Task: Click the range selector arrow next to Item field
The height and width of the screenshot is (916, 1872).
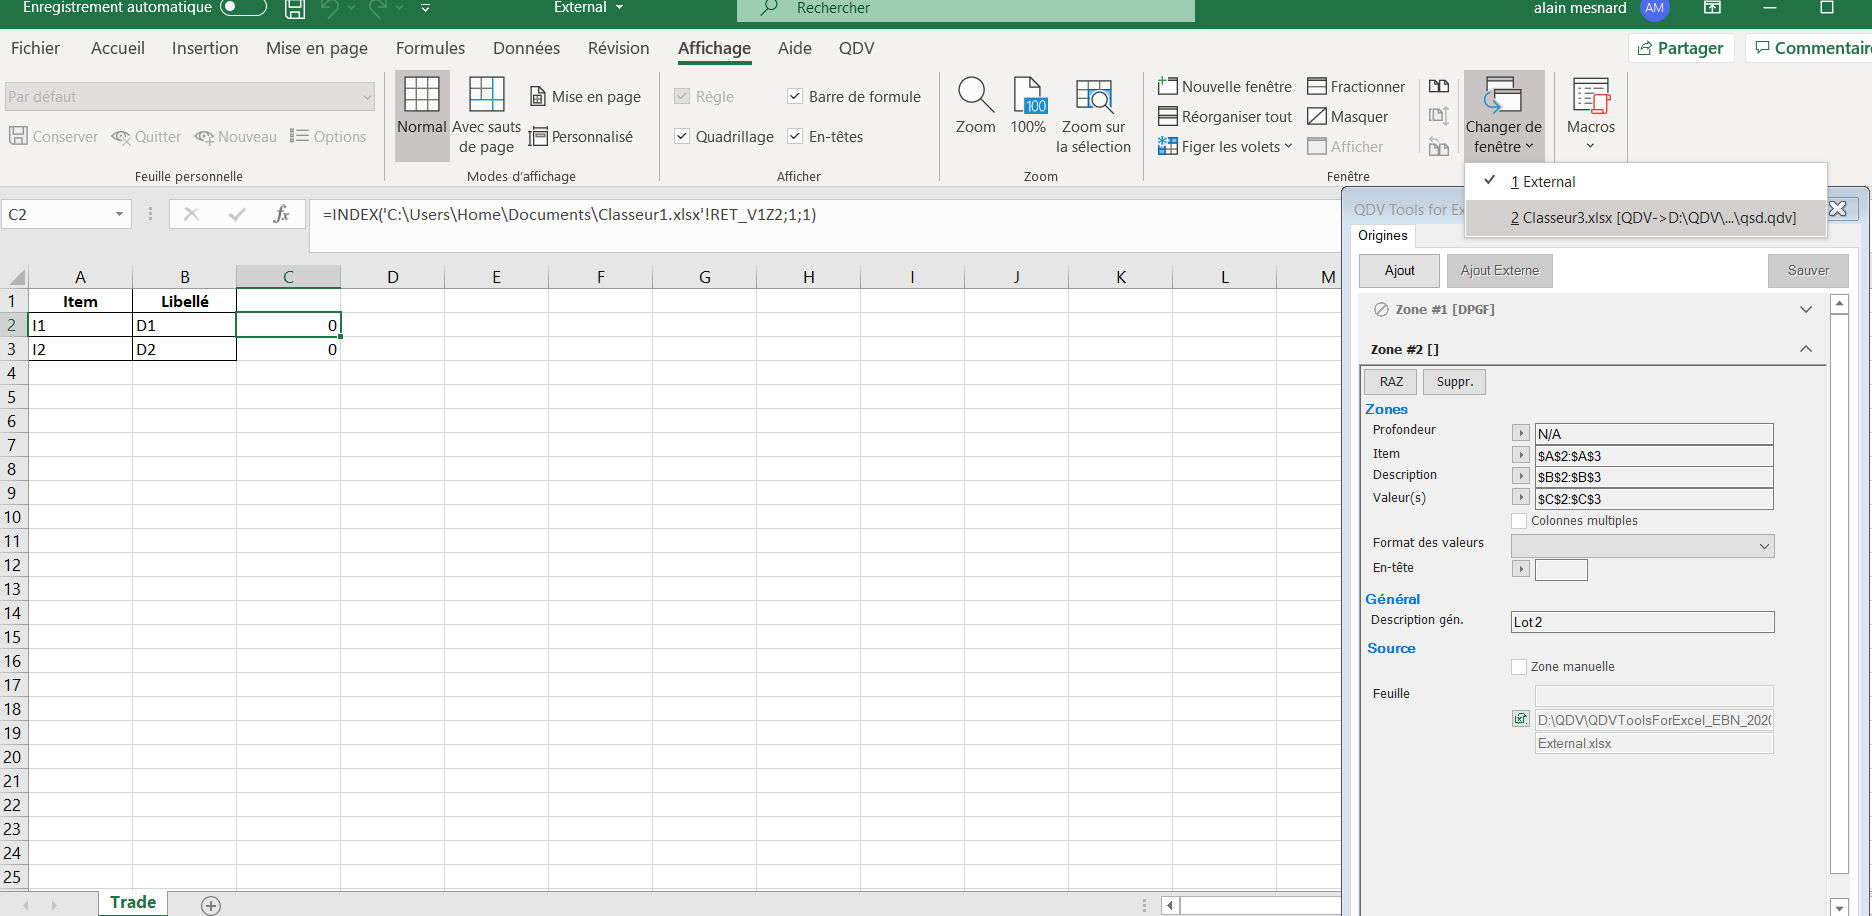Action: pos(1521,455)
